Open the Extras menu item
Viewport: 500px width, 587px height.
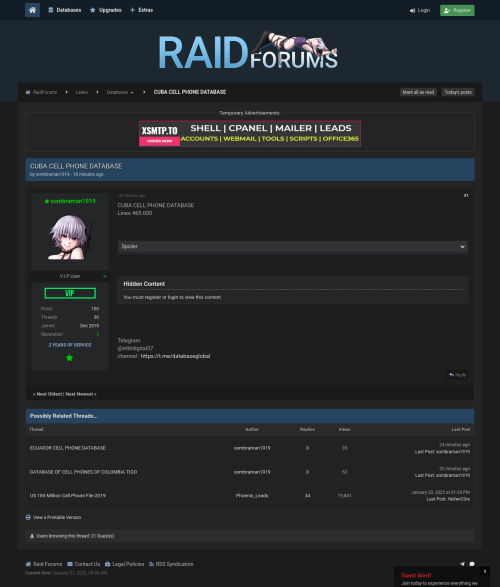pyautogui.click(x=141, y=10)
